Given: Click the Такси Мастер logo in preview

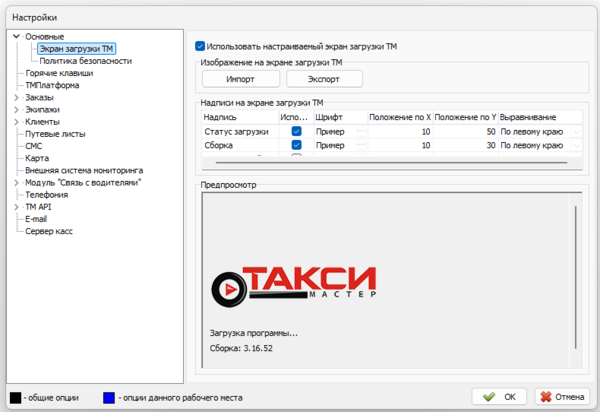Looking at the screenshot, I should 294,284.
